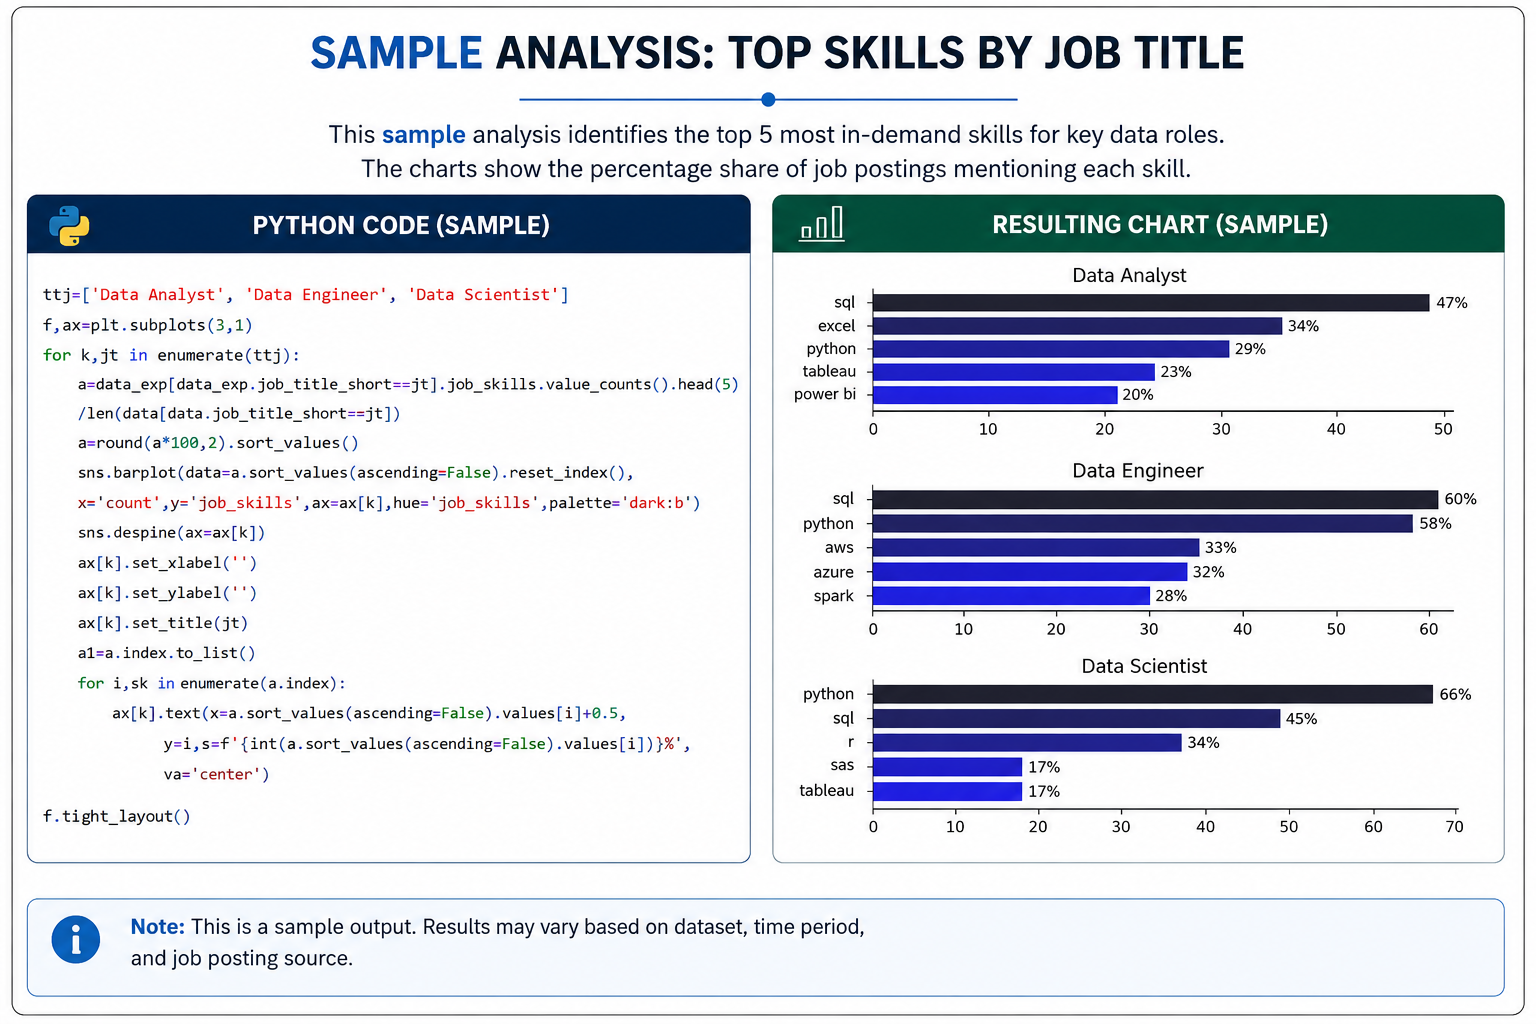Click the Data Scientist chart title

pos(1144,666)
